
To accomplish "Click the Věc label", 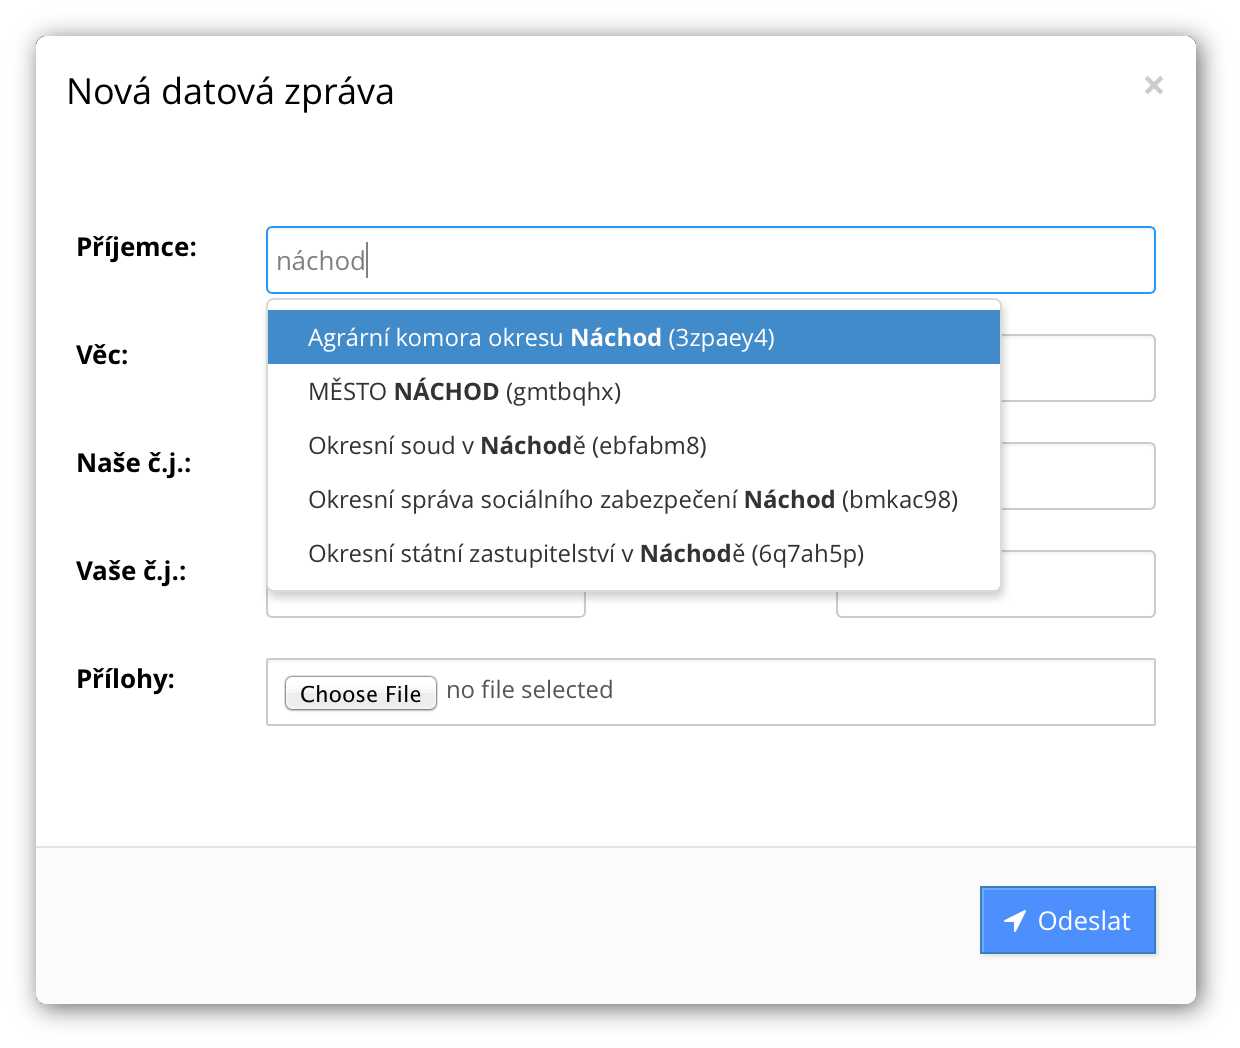I will click(102, 355).
